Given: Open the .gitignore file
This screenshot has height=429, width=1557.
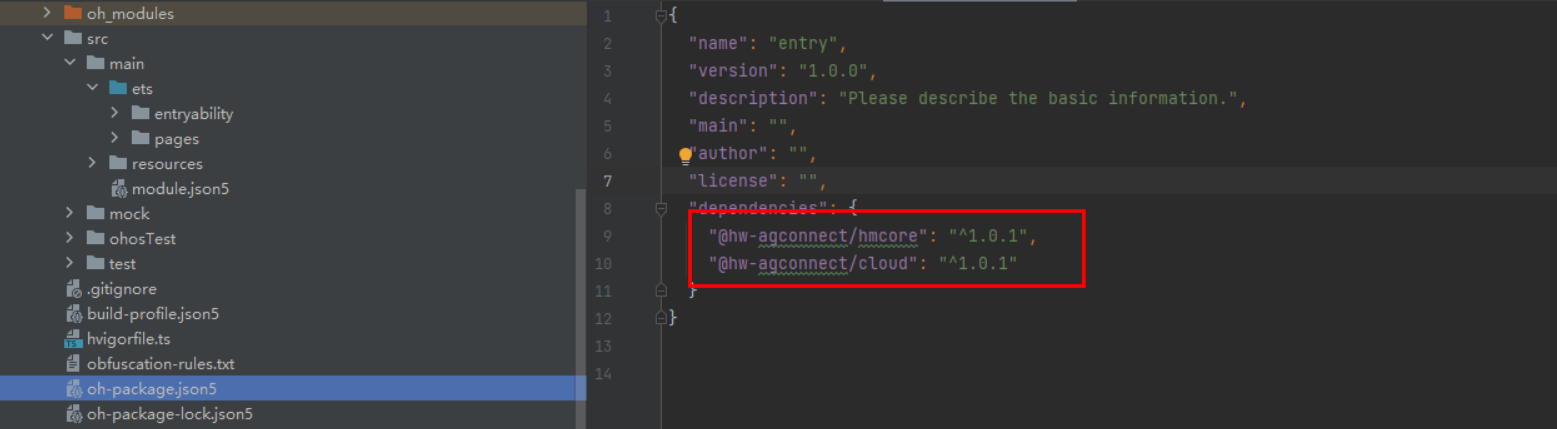Looking at the screenshot, I should point(122,289).
